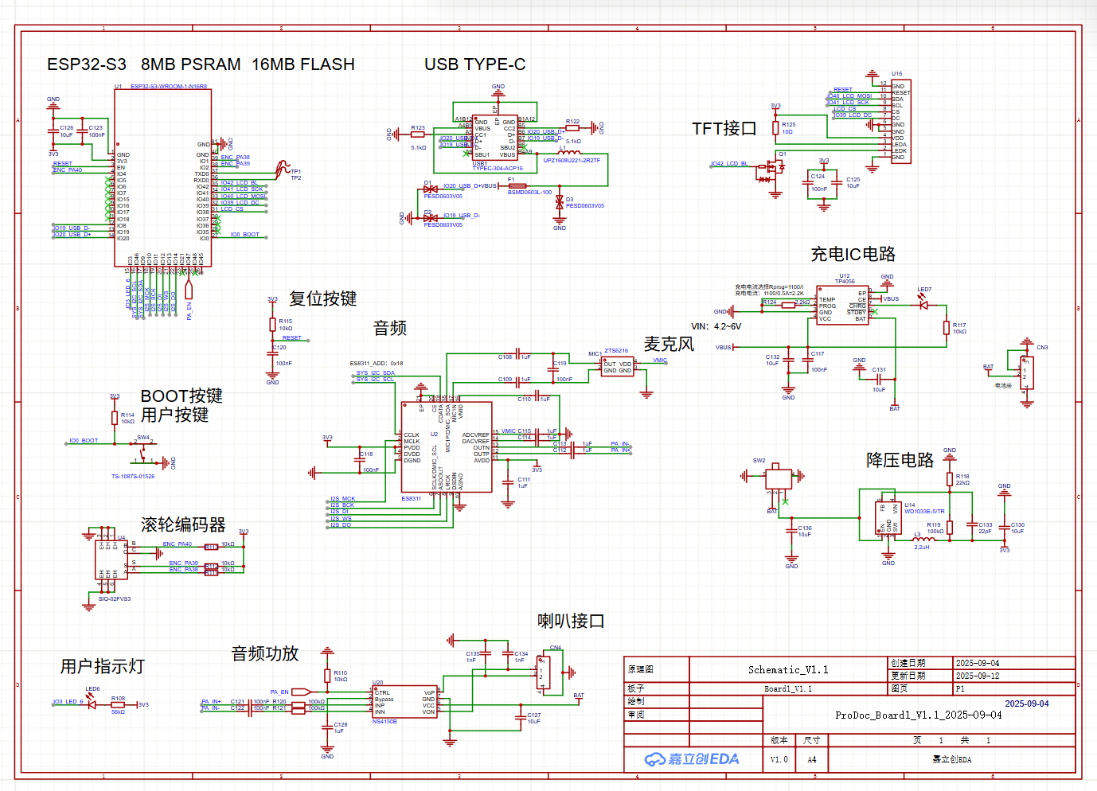Select the L1 inductor on VBUS

point(569,152)
